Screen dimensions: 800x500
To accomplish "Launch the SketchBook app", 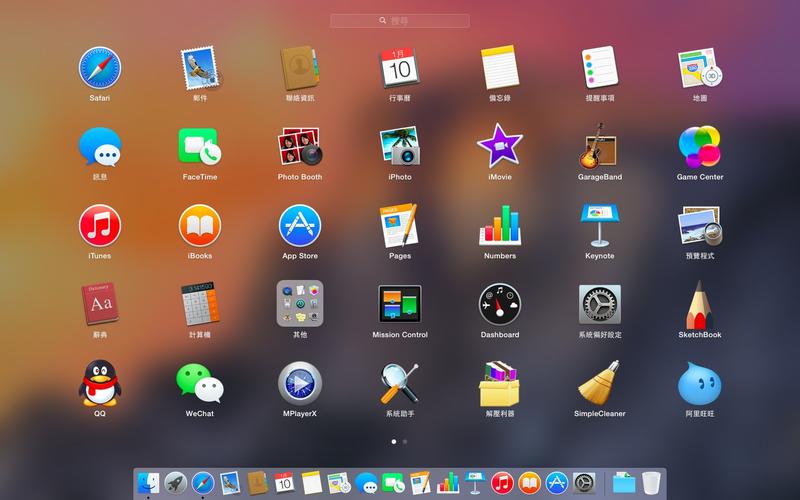I will pos(699,305).
